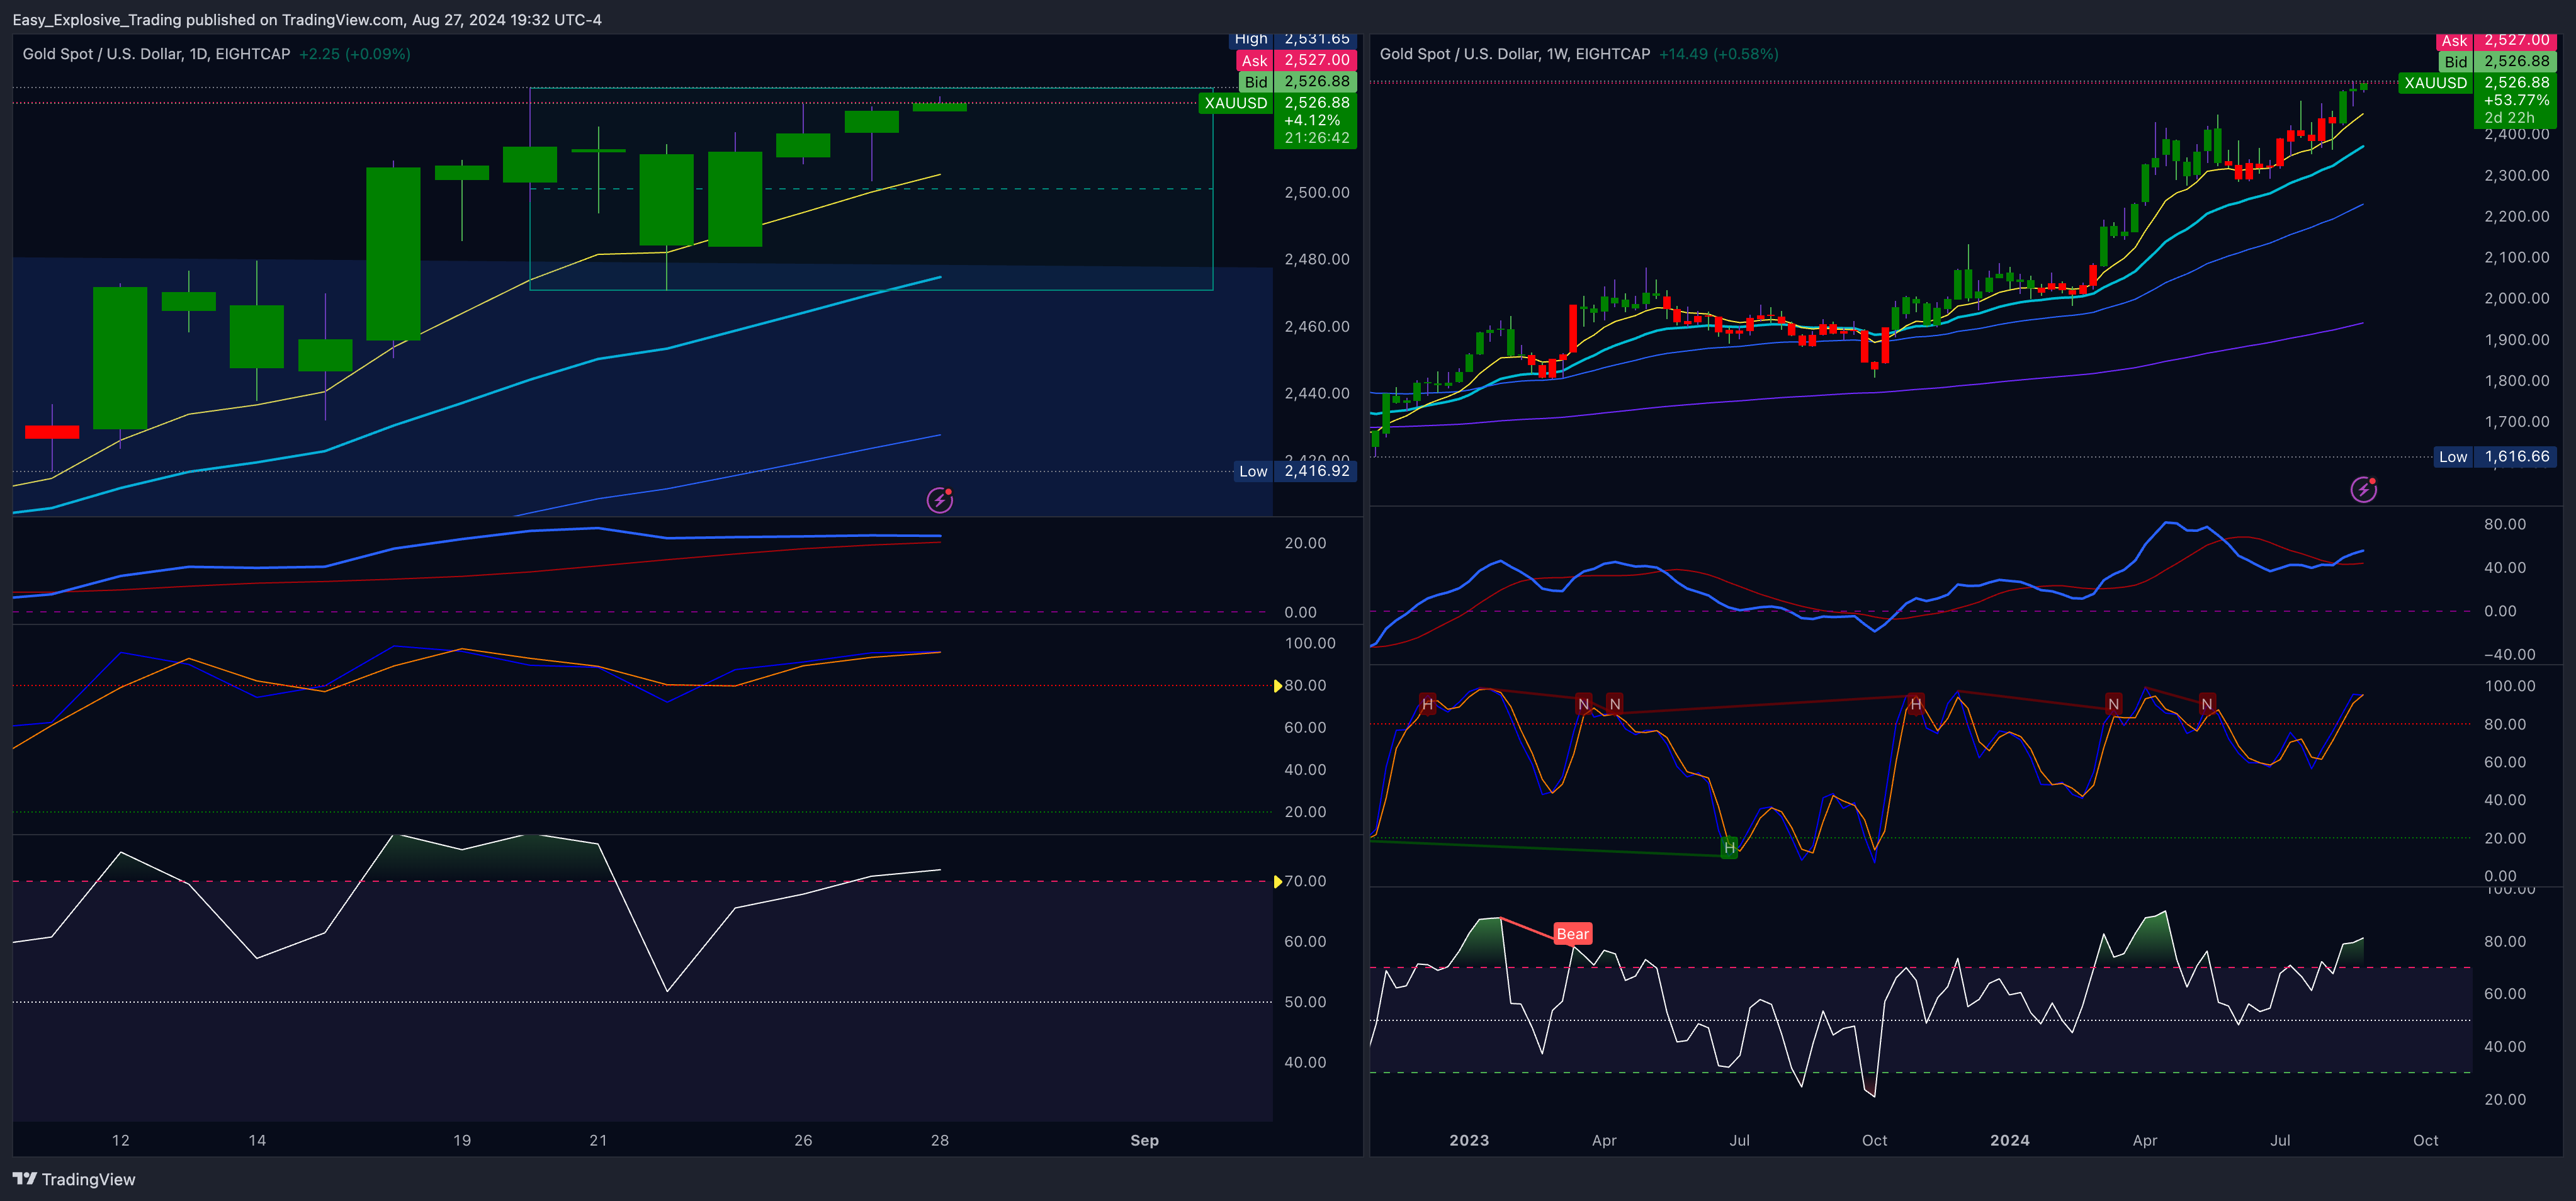Click the XAUUSD price label on weekly chart

(x=2435, y=82)
